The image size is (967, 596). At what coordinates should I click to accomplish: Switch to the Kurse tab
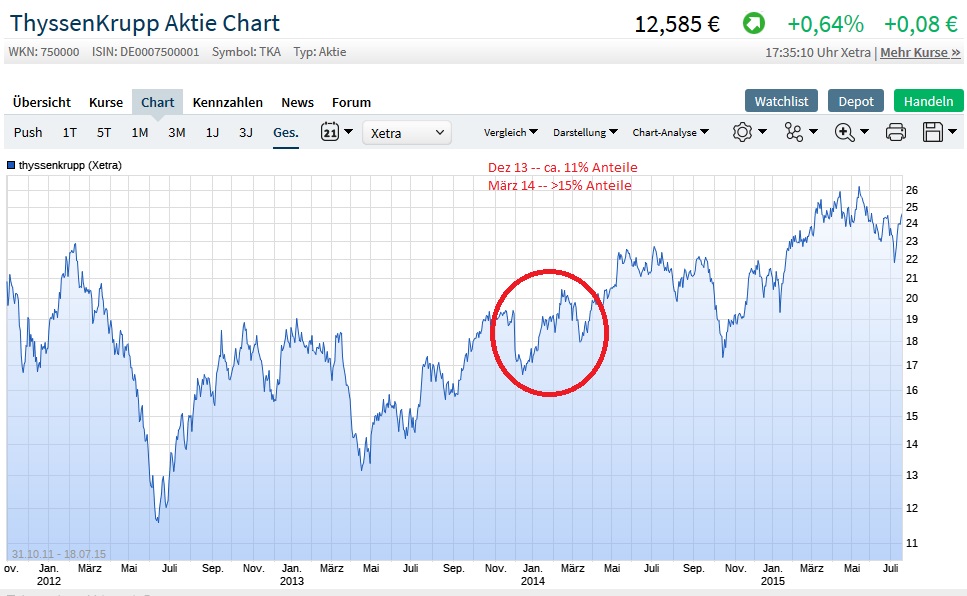[105, 102]
